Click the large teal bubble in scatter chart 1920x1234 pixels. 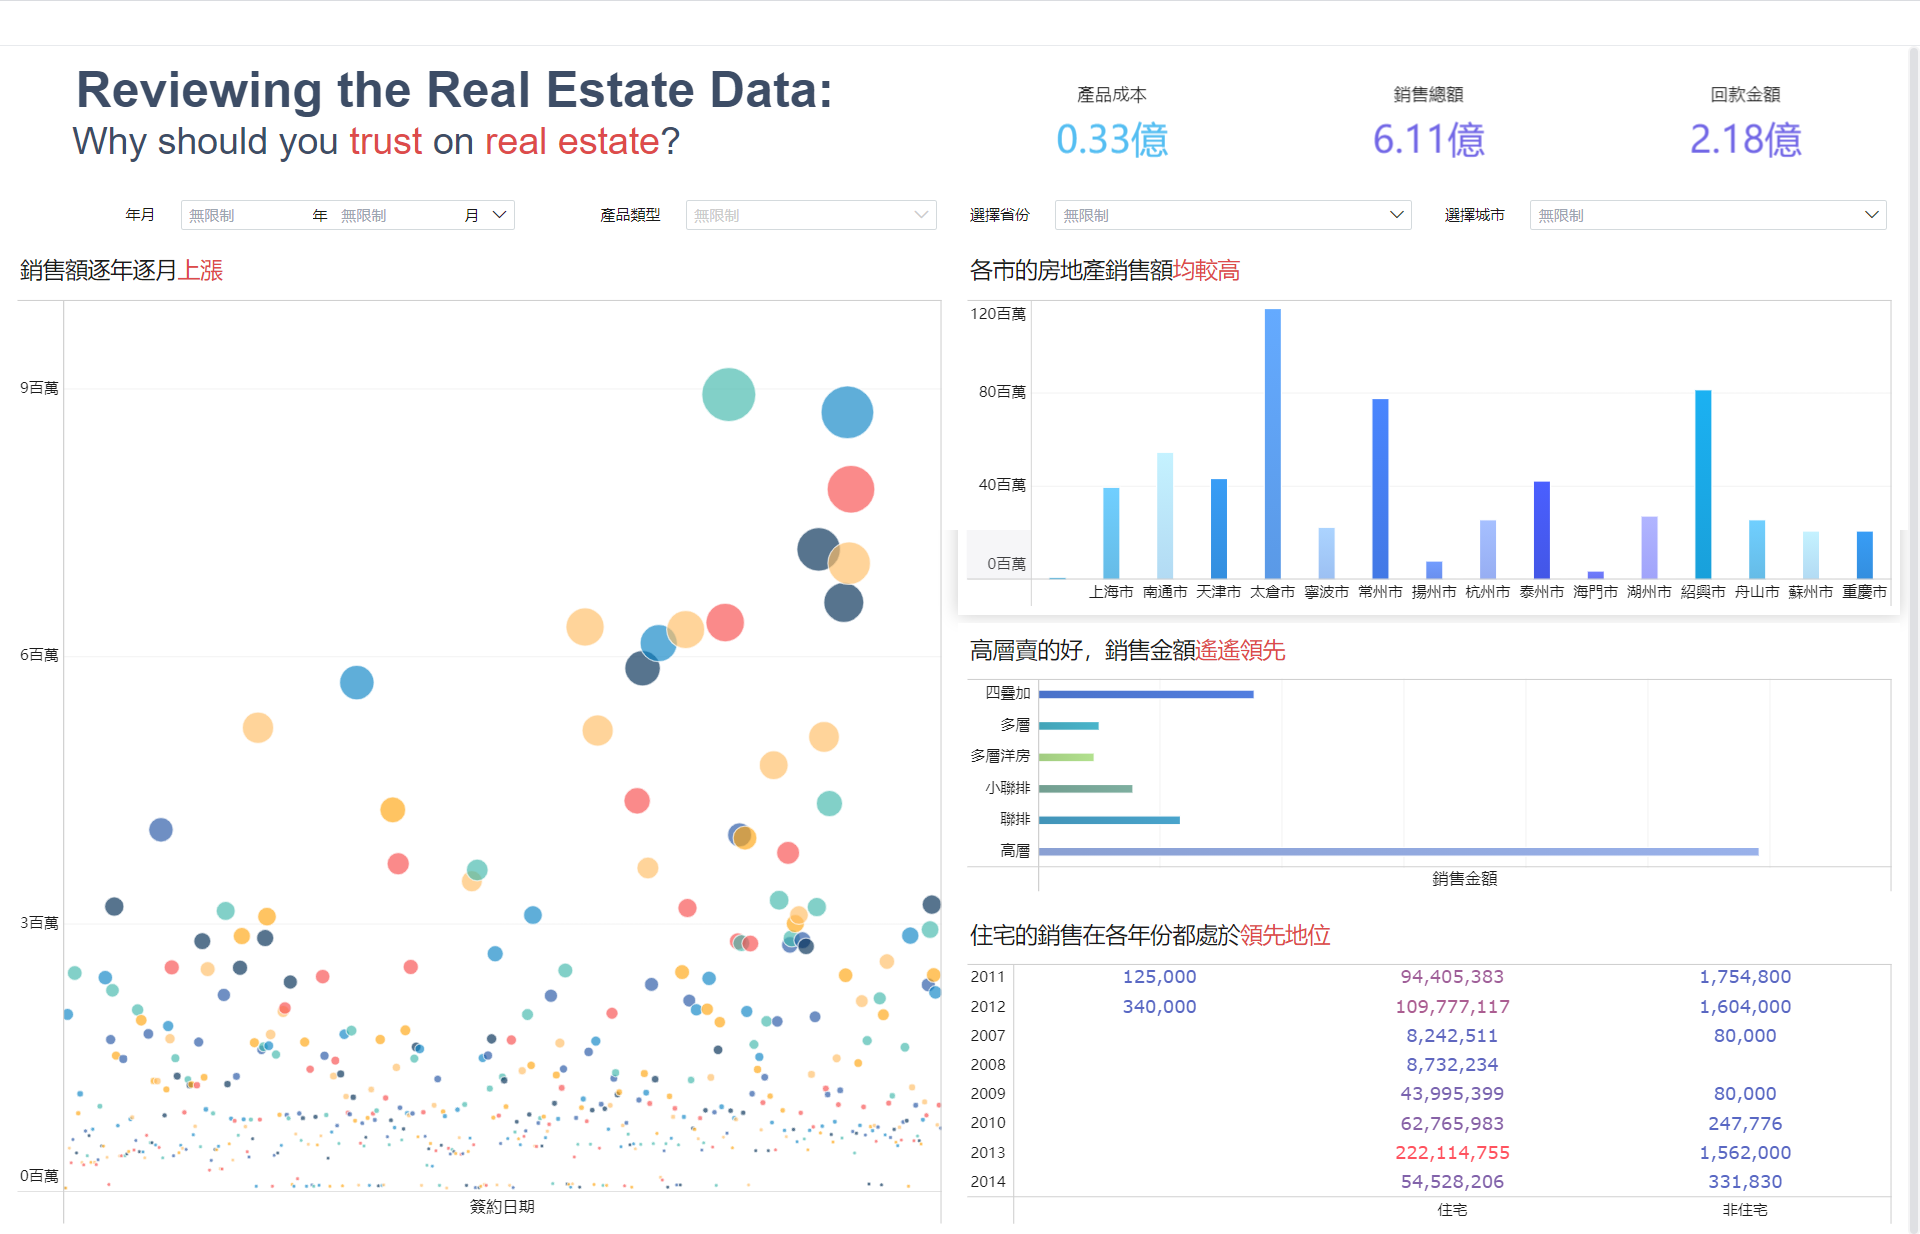728,394
